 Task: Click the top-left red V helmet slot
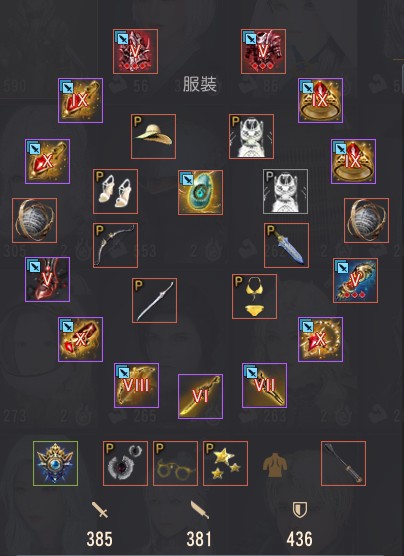tap(135, 51)
